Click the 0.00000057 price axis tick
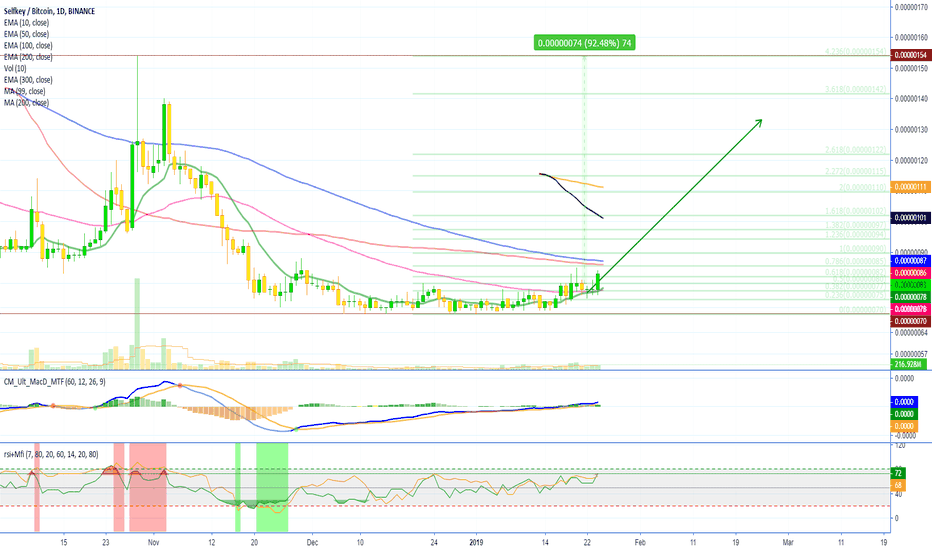932x550 pixels. coord(912,354)
